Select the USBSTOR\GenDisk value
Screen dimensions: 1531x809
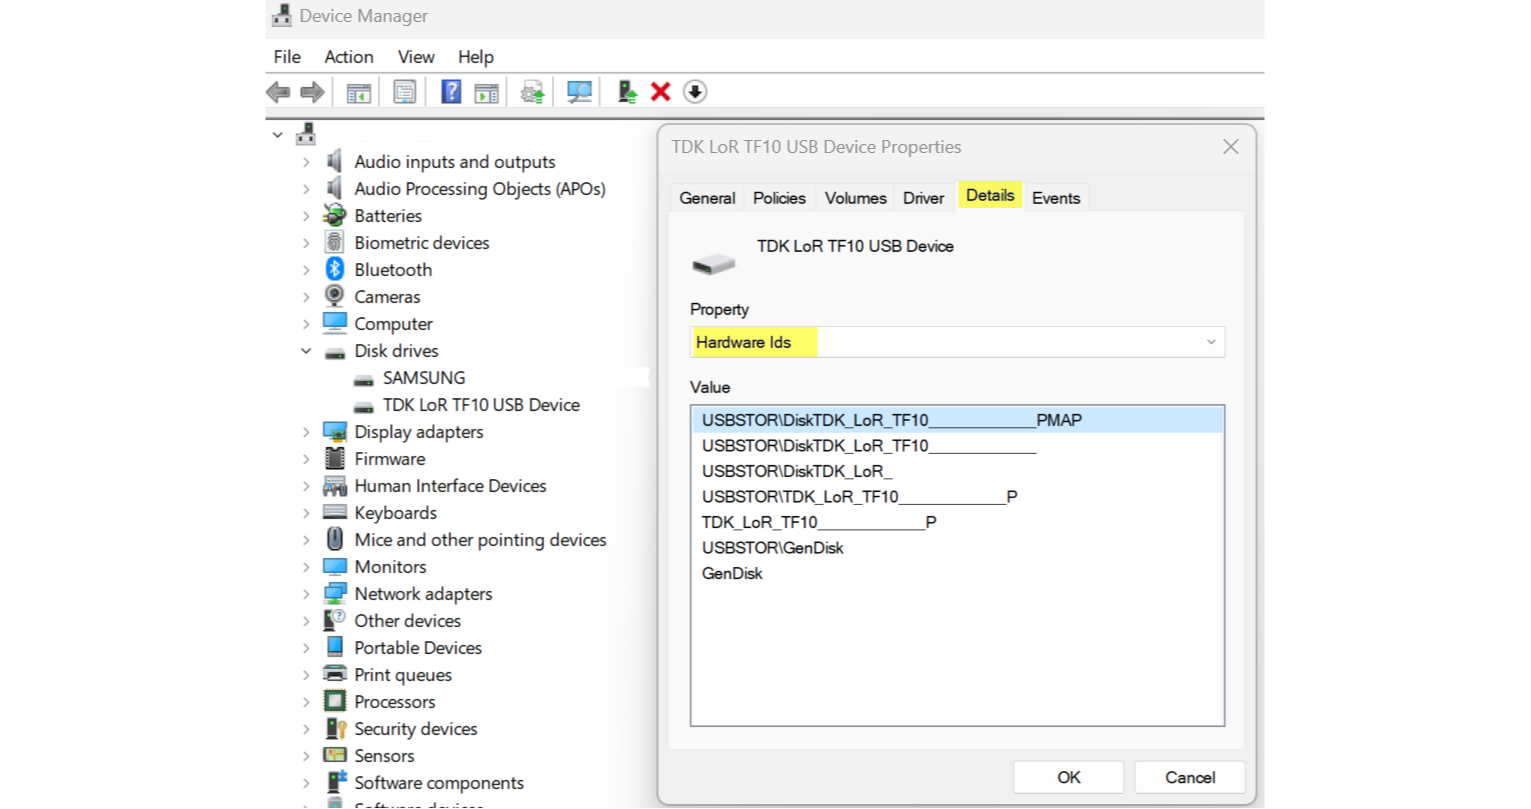point(957,548)
